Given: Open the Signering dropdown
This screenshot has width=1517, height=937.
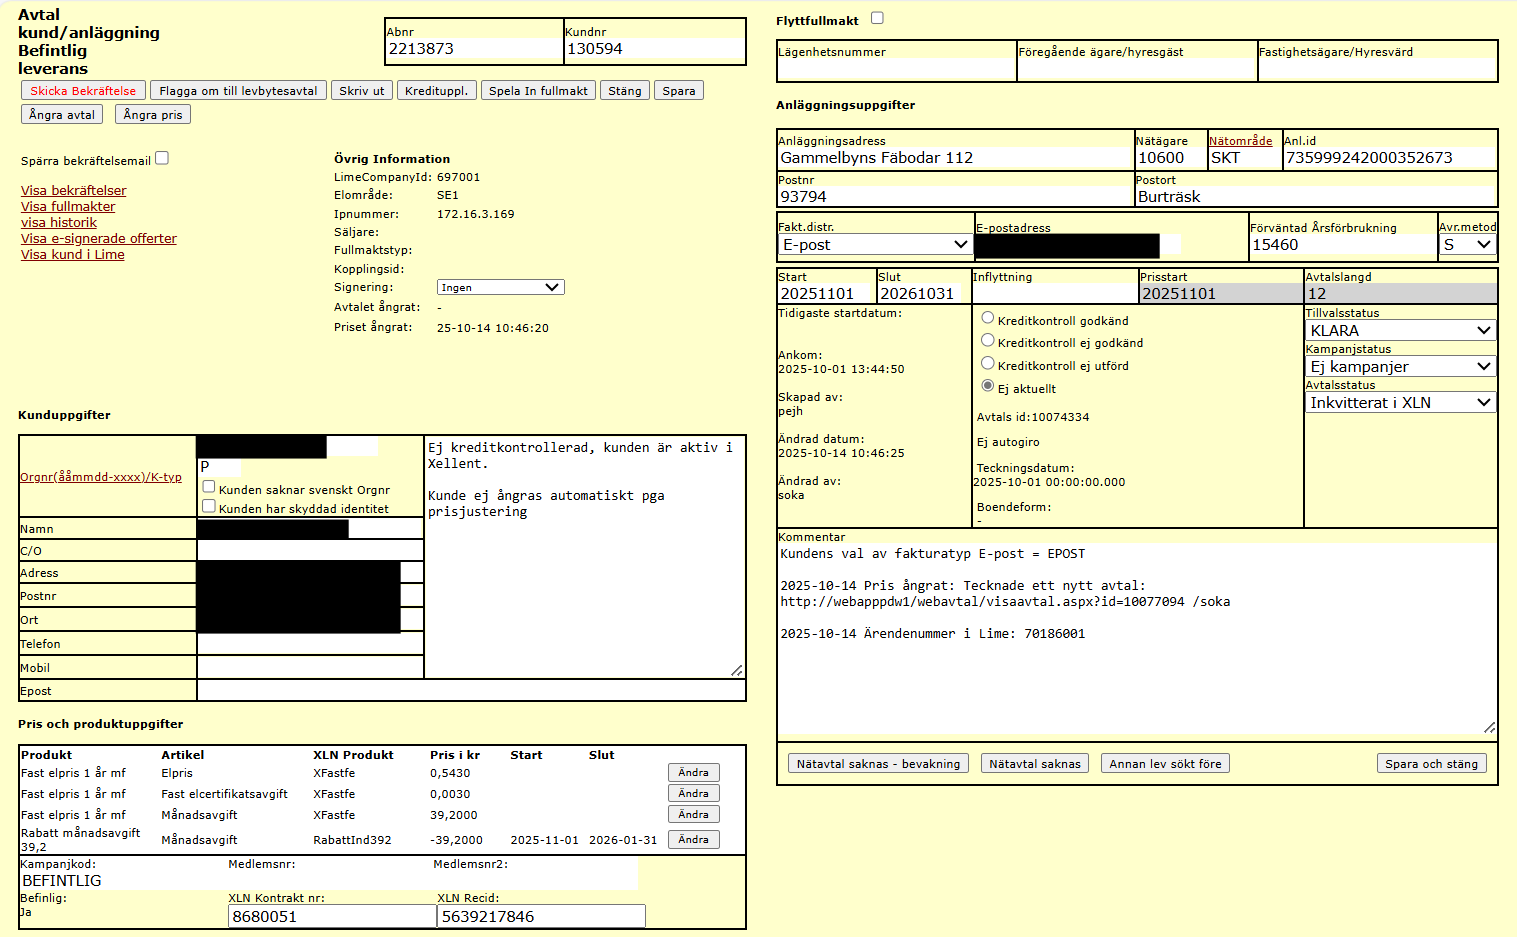Looking at the screenshot, I should point(500,288).
